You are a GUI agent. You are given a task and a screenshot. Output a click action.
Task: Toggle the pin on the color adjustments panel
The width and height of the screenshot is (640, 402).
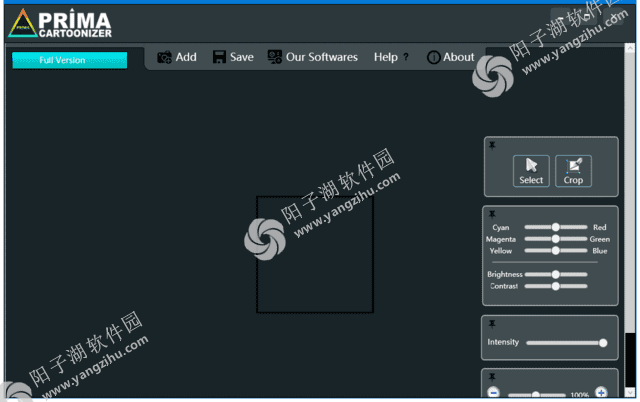tap(492, 214)
